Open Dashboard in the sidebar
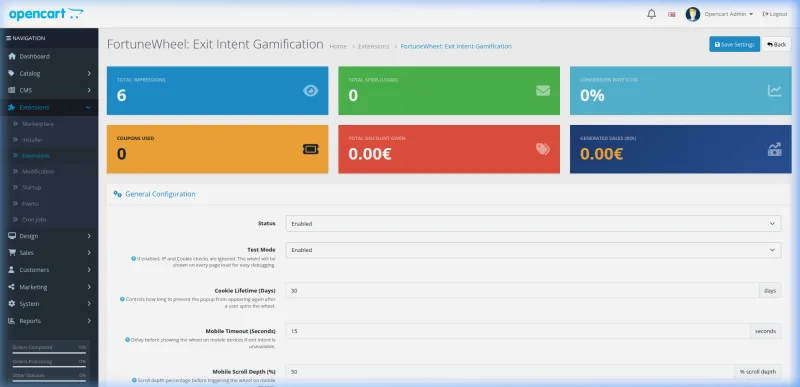Image resolution: width=800 pixels, height=387 pixels. (x=49, y=57)
